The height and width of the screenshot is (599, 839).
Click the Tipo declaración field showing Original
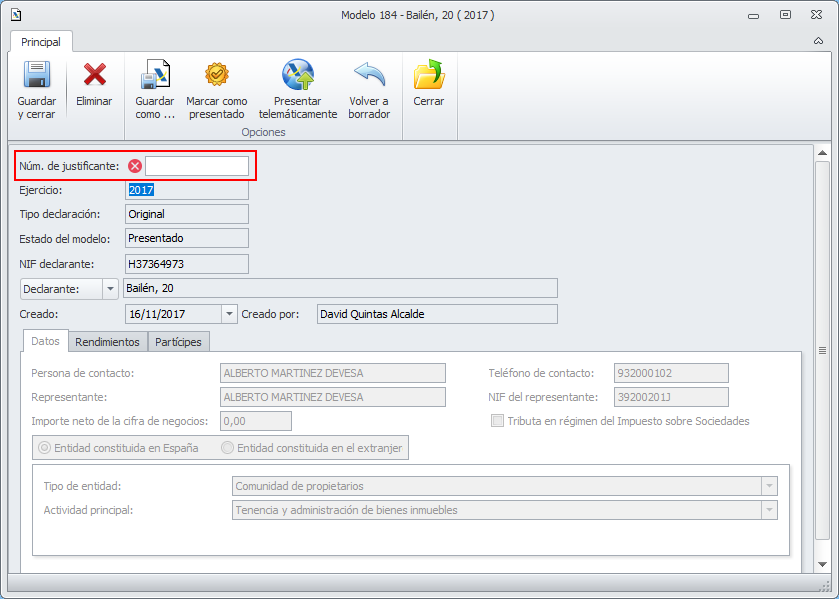[187, 214]
